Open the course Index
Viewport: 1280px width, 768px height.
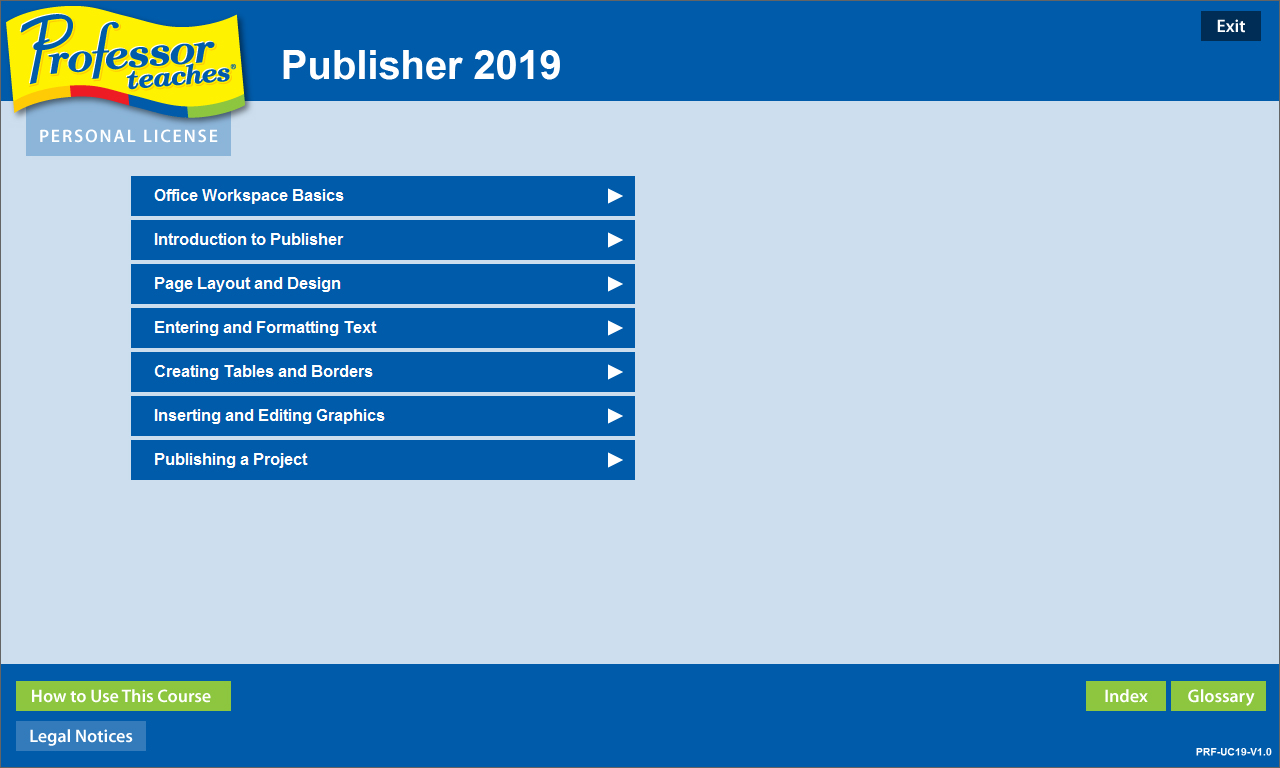[1125, 696]
